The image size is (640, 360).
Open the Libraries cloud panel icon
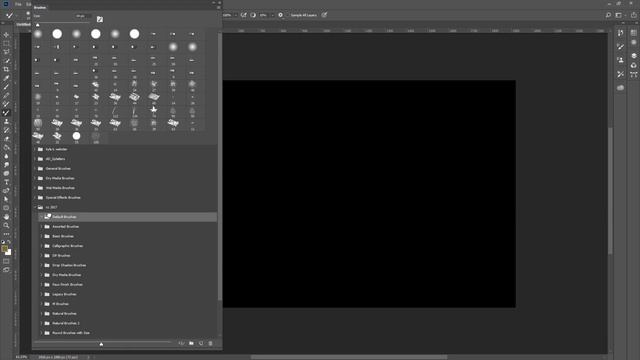coord(620,87)
